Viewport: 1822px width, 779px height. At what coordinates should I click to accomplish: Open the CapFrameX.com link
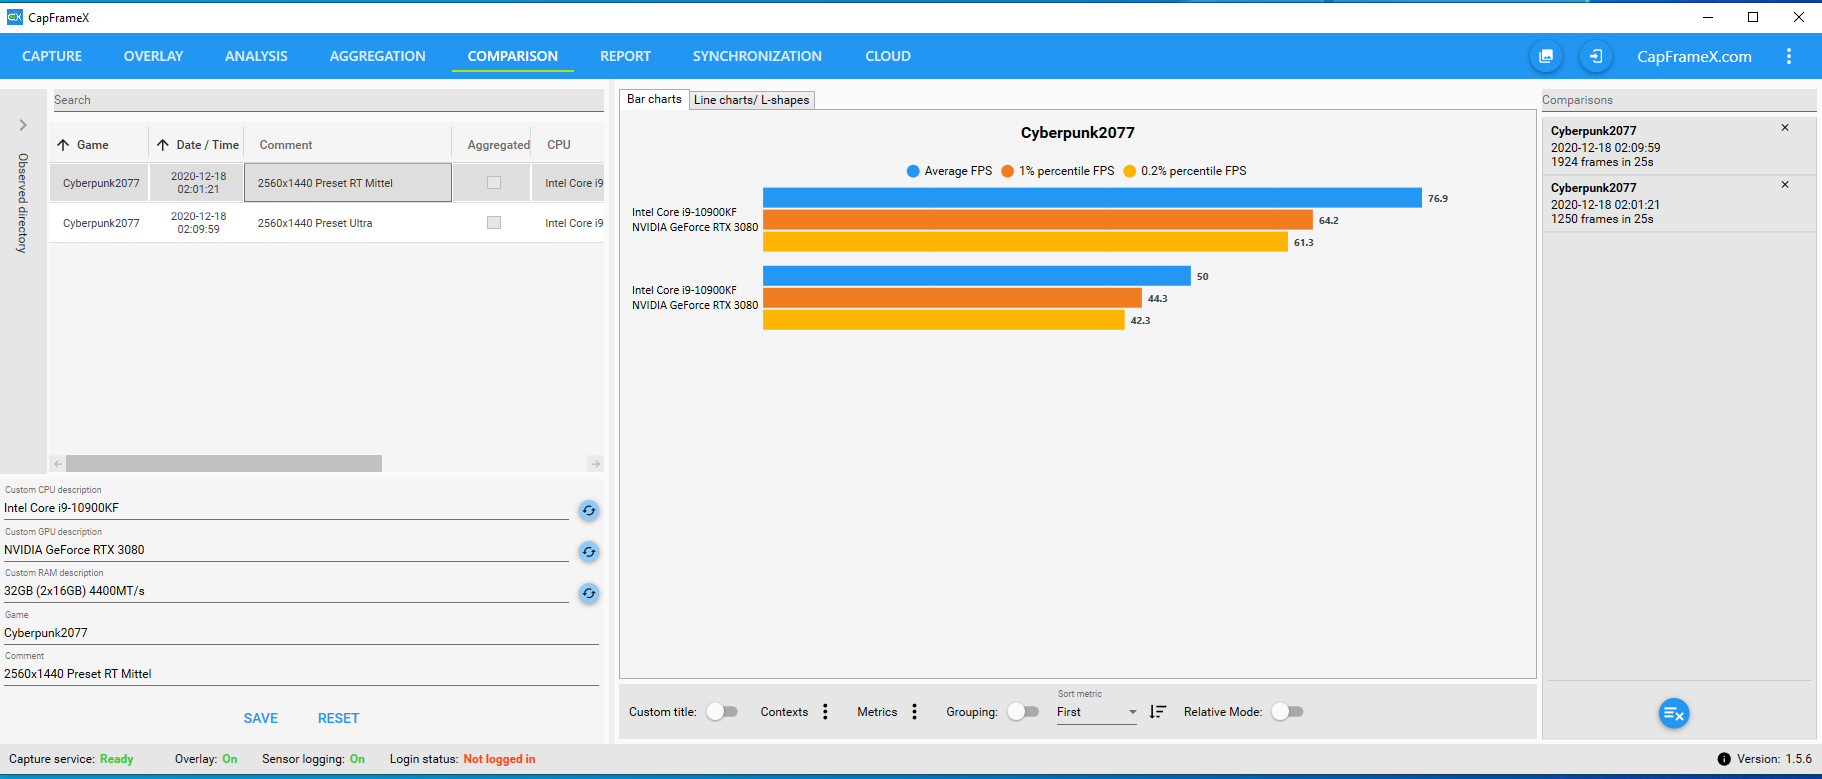(x=1694, y=56)
